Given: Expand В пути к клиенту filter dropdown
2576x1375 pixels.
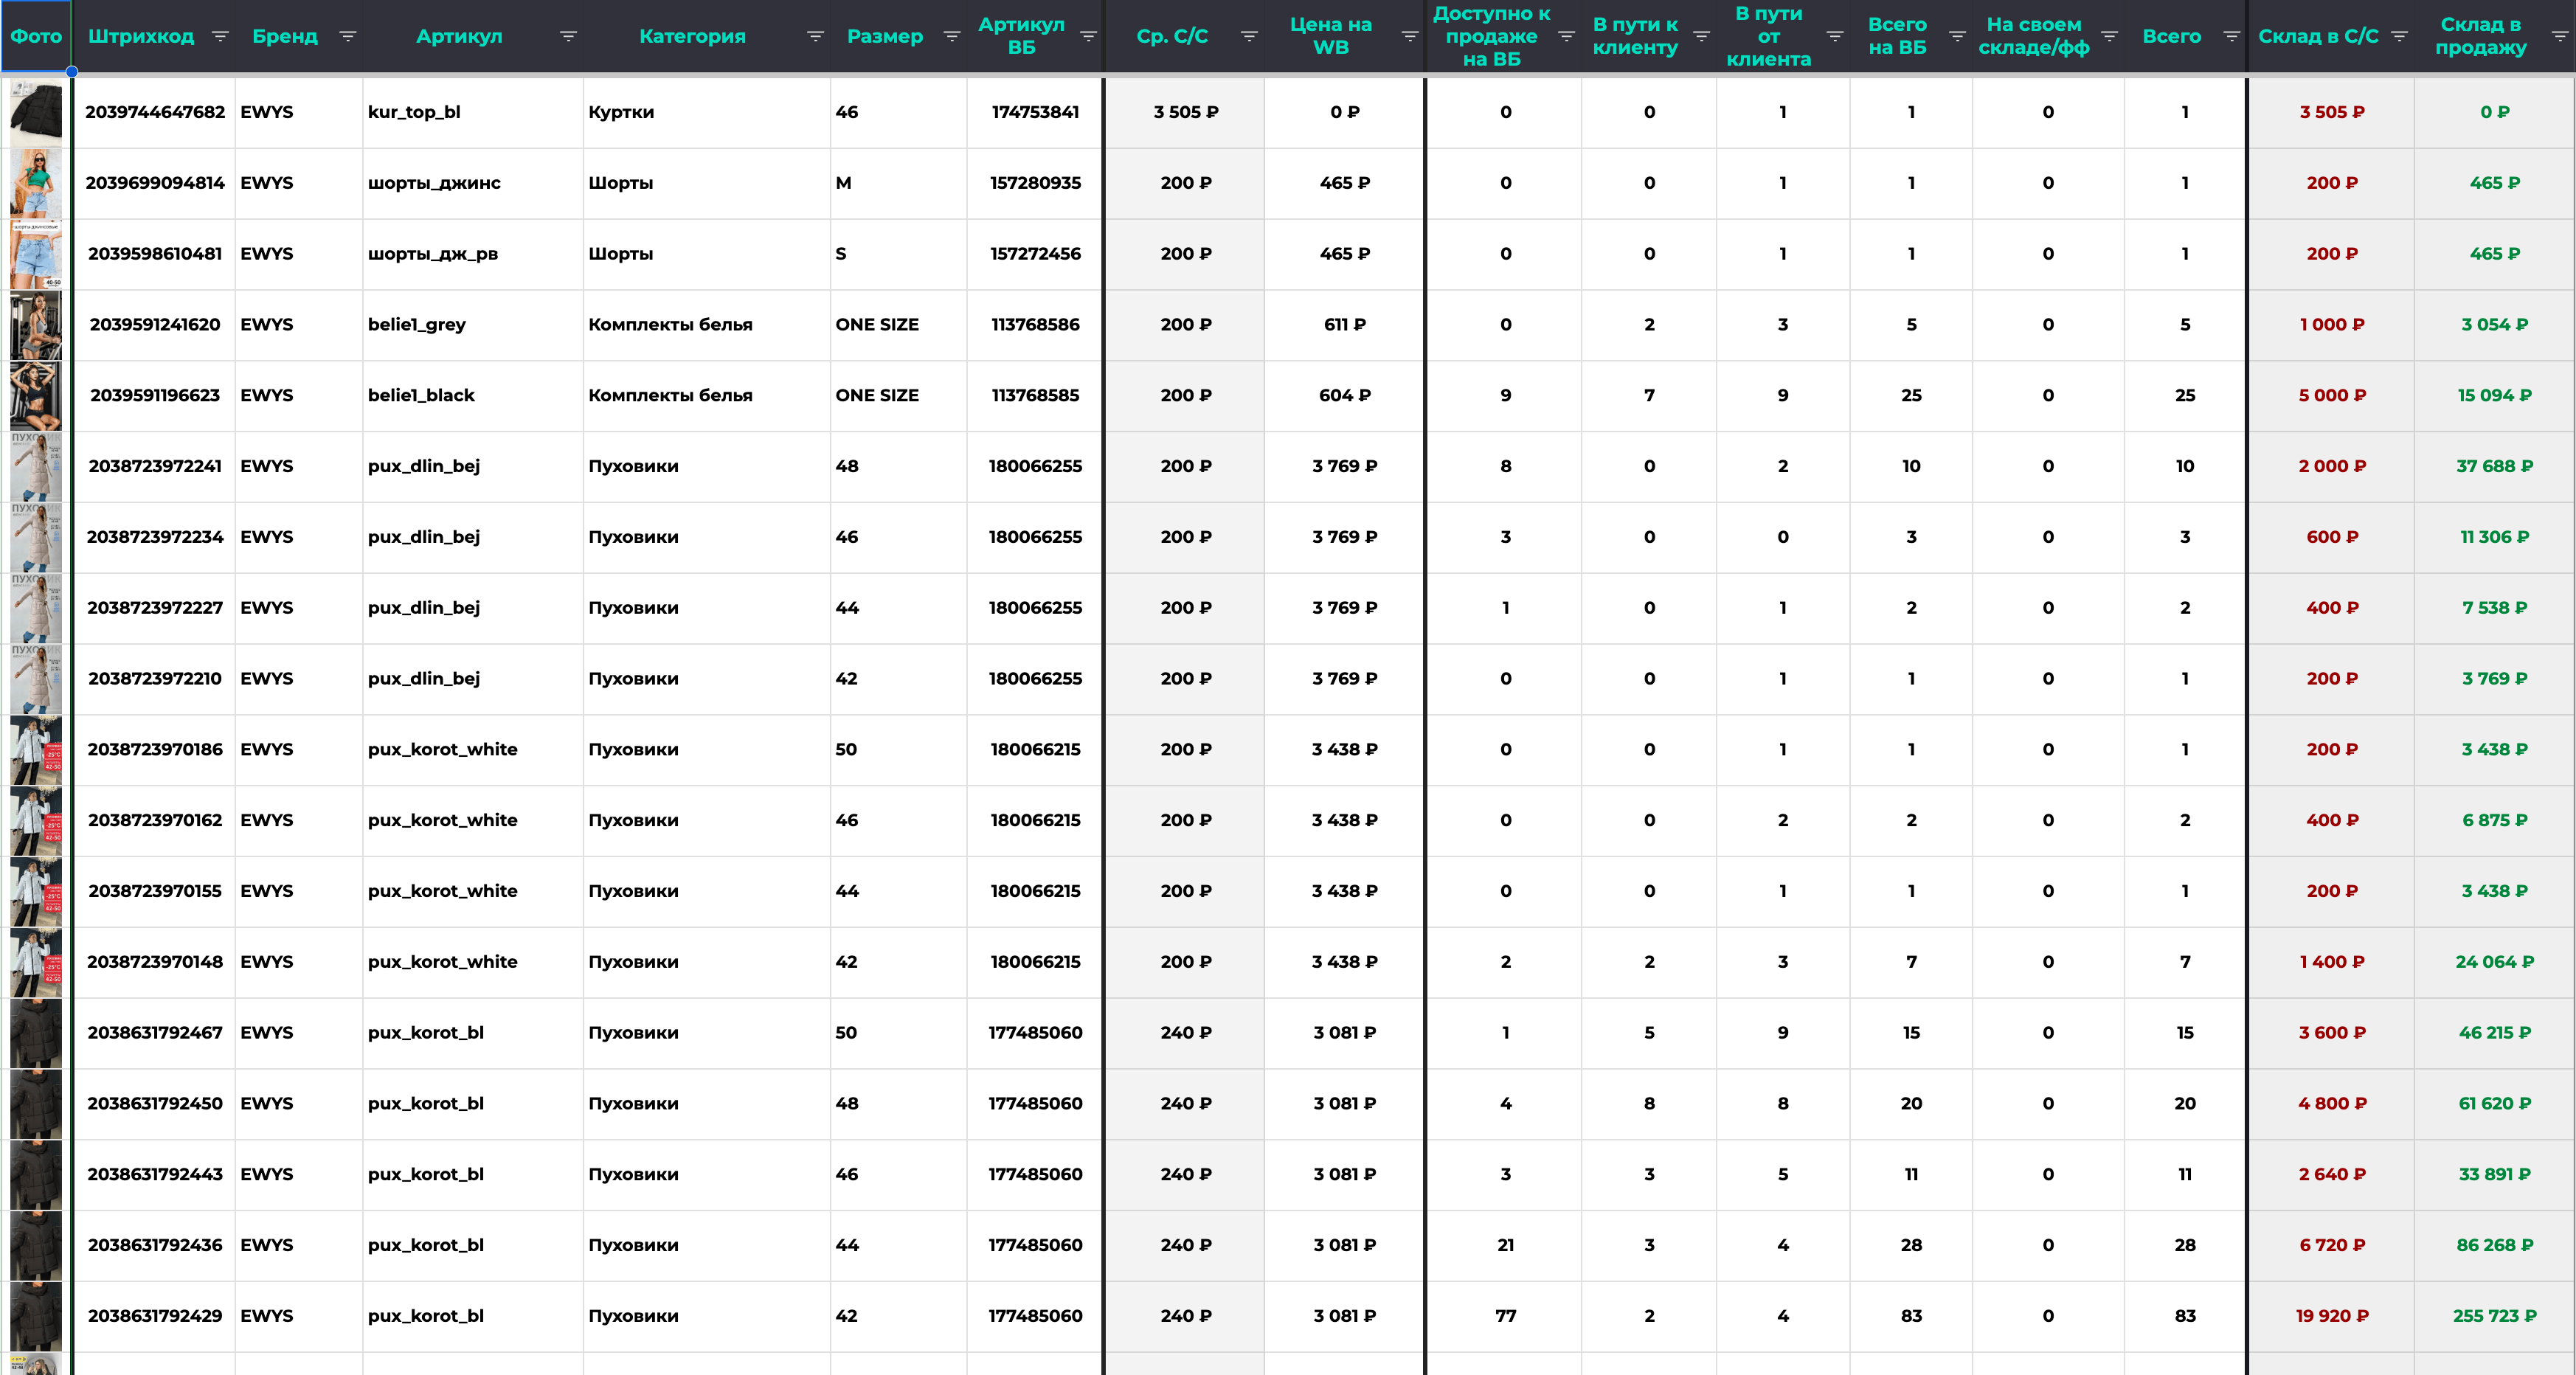Looking at the screenshot, I should click(x=1701, y=37).
